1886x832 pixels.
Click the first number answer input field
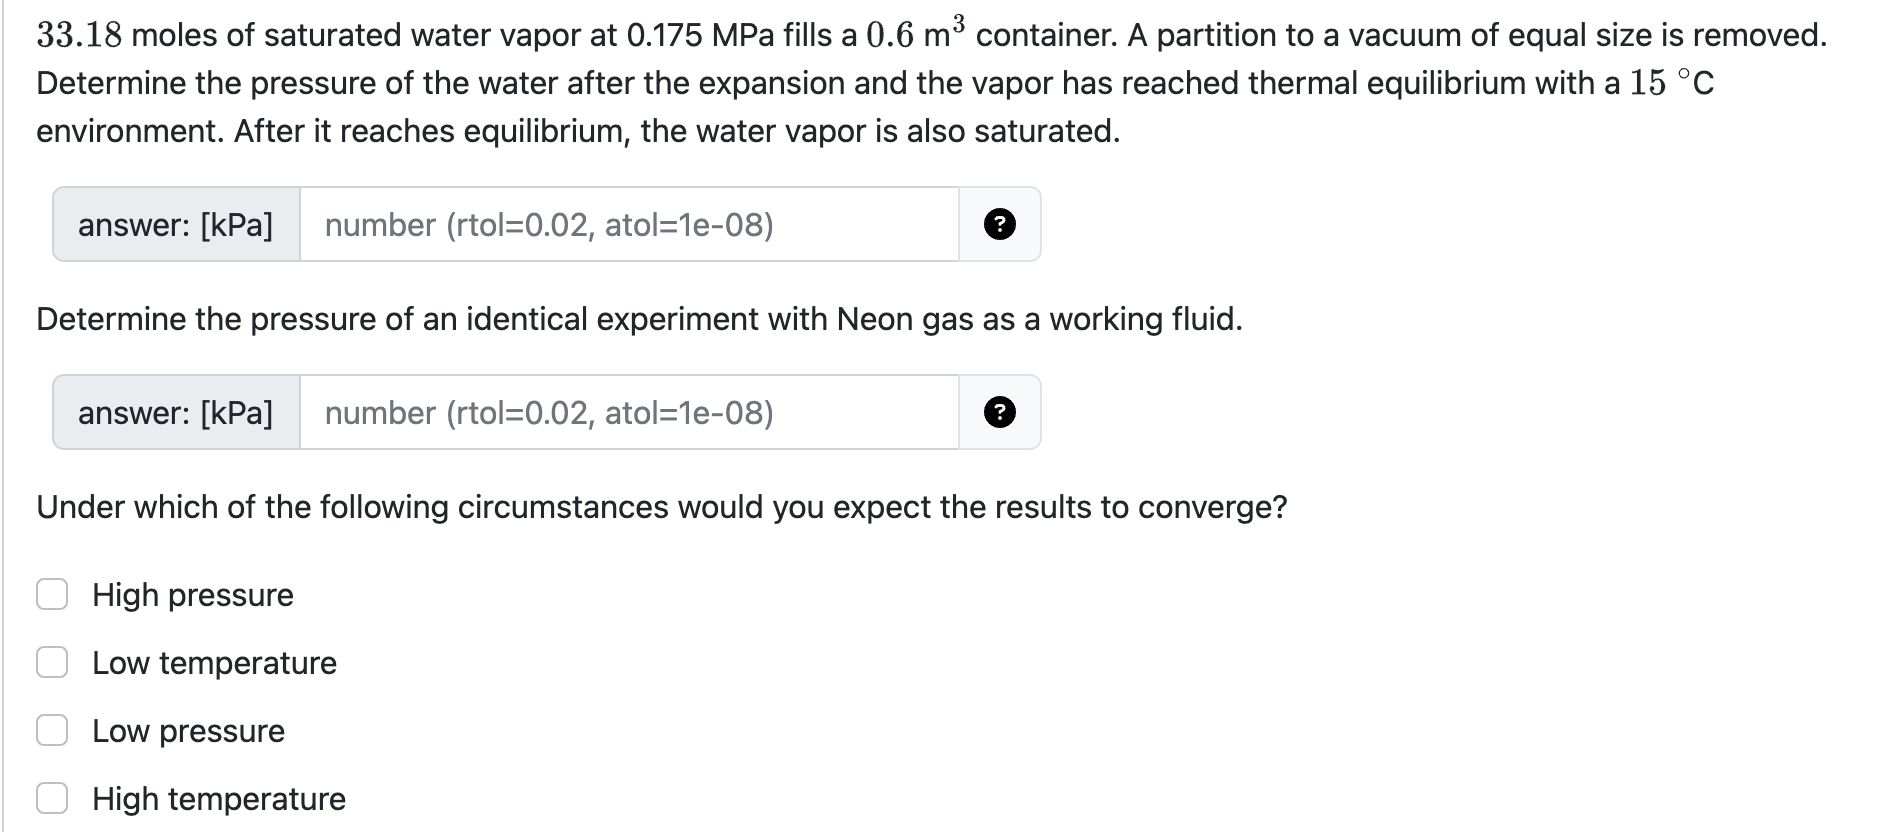630,225
